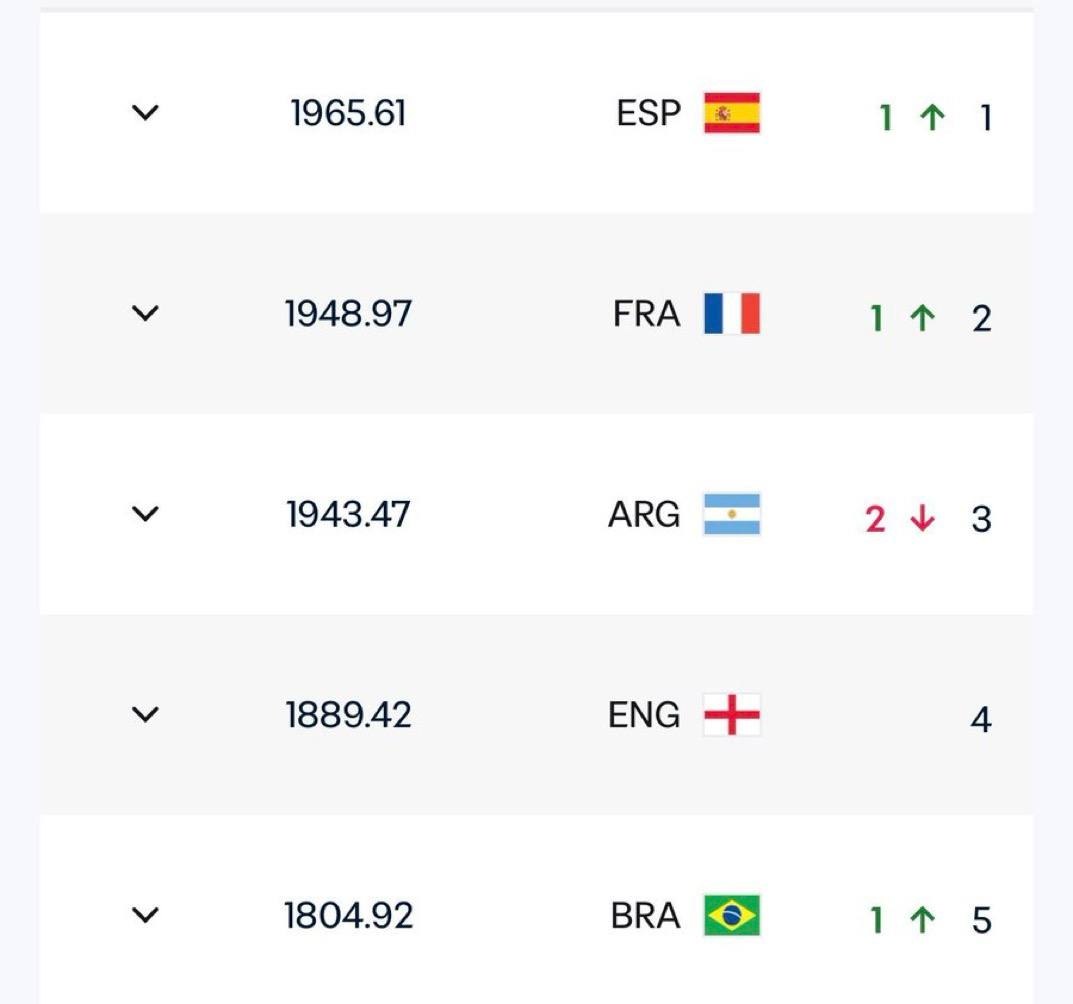The height and width of the screenshot is (1004, 1073).
Task: Click the points value 1965.61
Action: 348,113
